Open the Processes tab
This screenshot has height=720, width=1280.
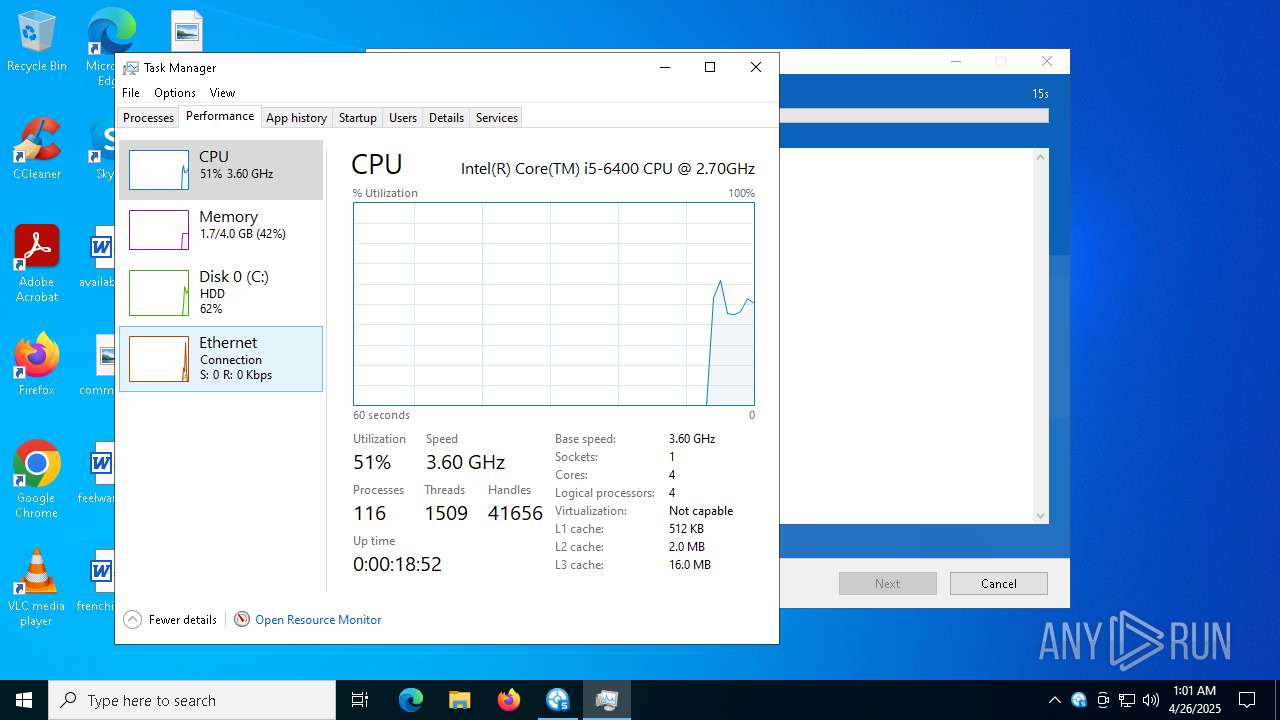(148, 118)
